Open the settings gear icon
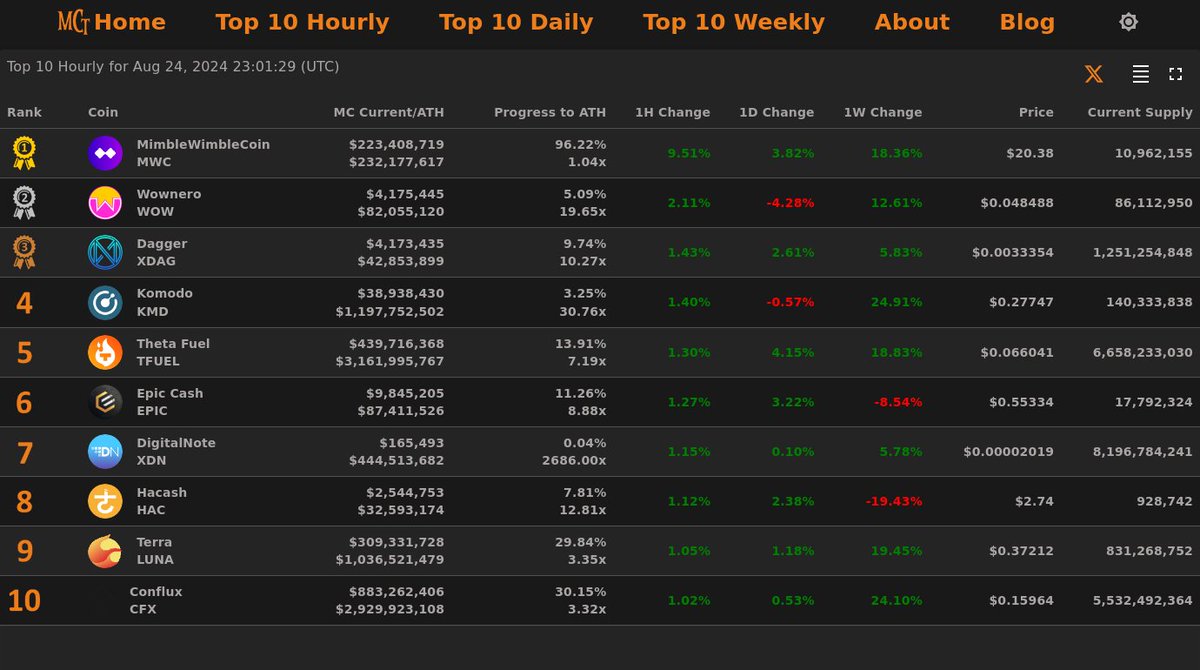Screen dimensions: 1200x670 (x=1128, y=22)
